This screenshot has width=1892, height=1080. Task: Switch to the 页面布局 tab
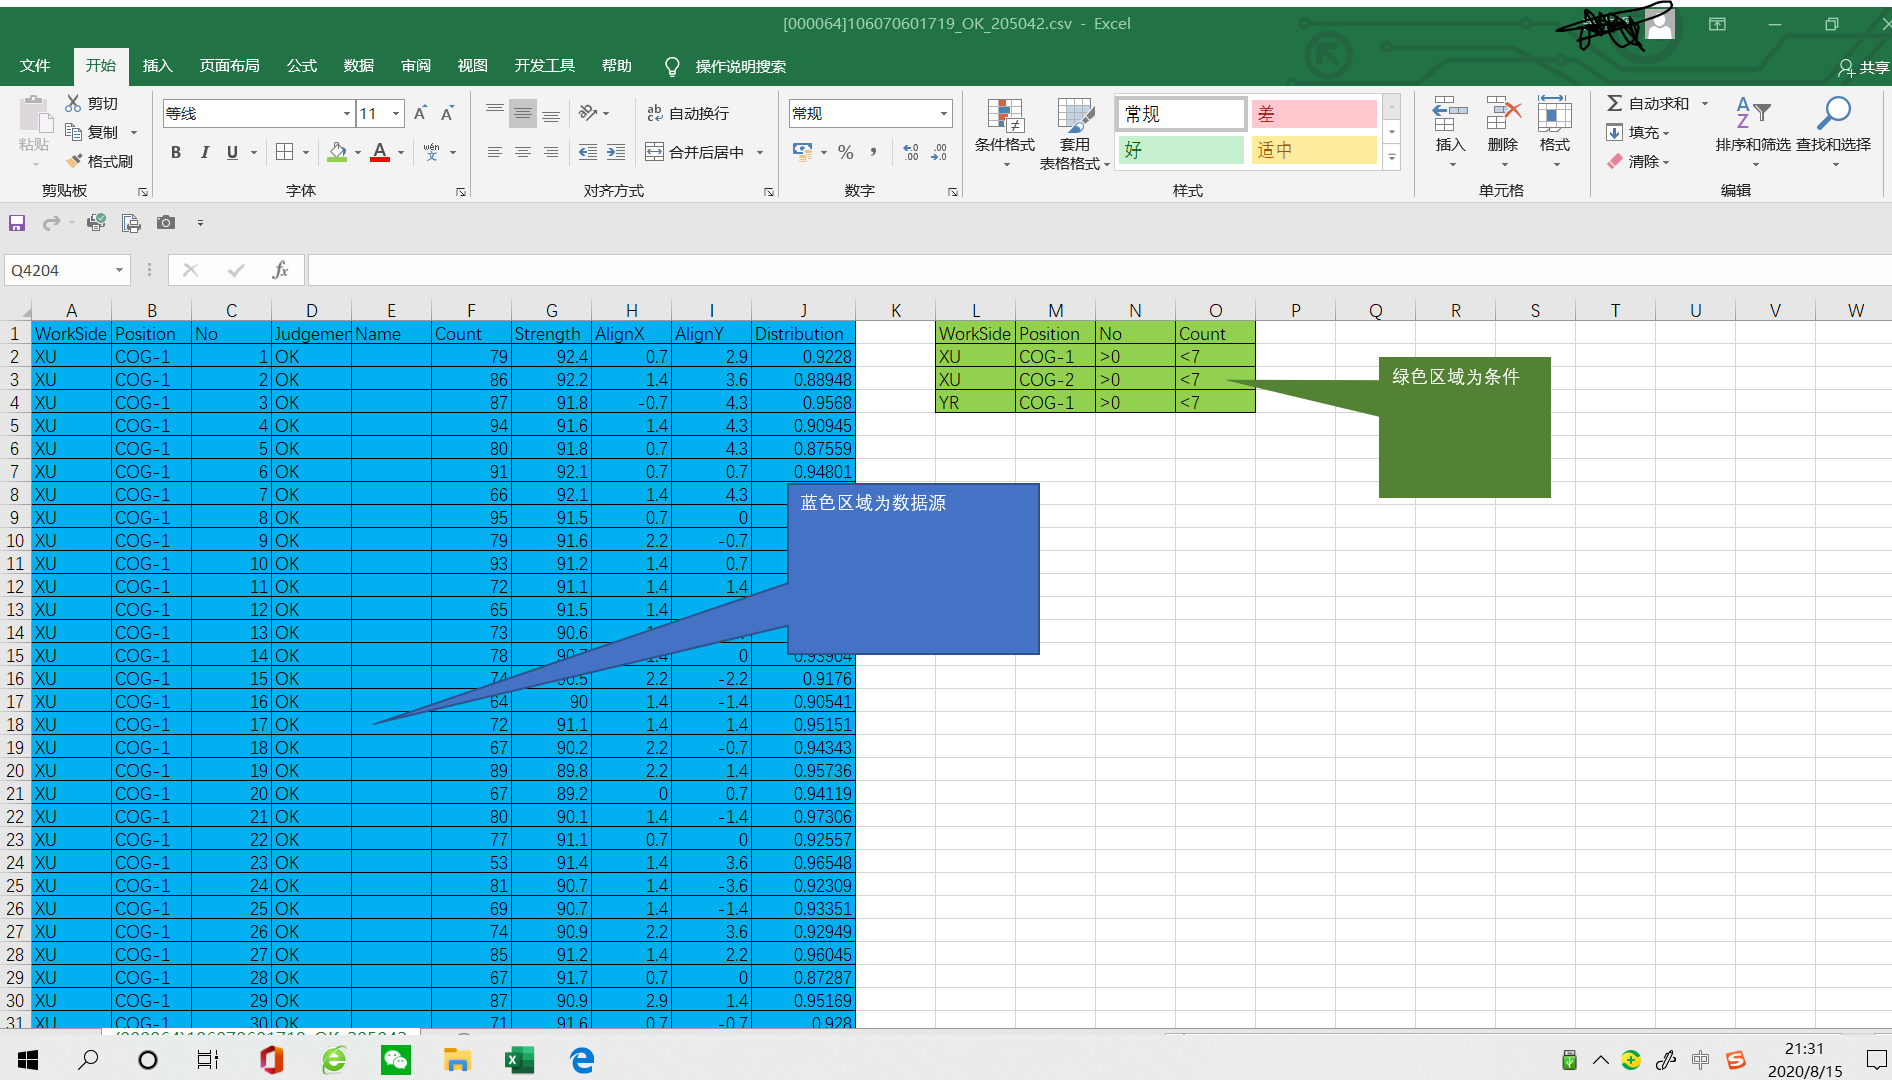(229, 66)
